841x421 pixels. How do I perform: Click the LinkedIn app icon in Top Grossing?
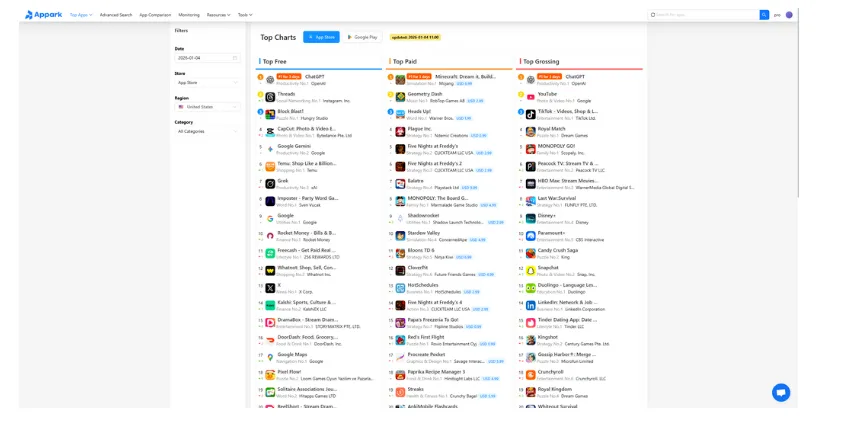531,305
